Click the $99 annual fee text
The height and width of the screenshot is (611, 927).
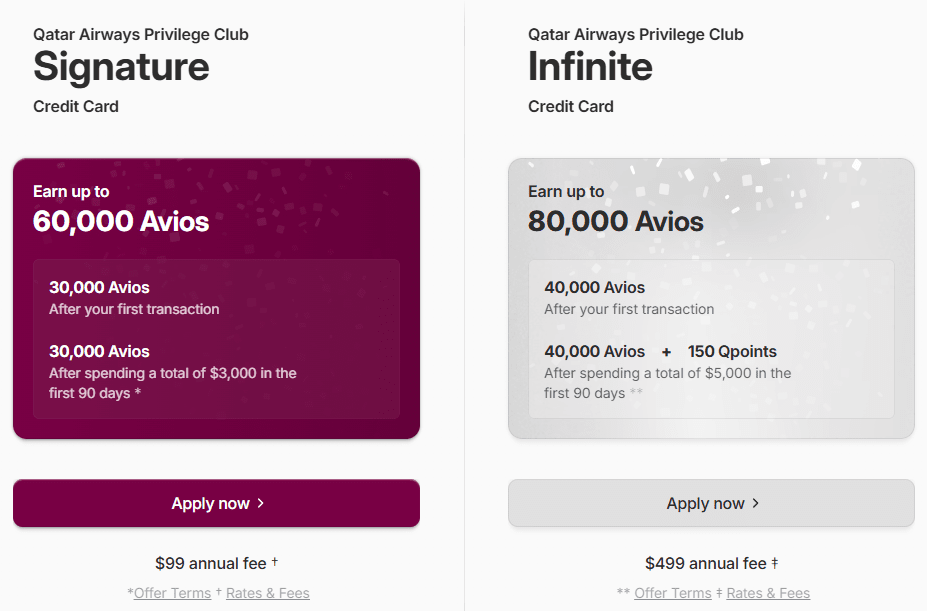tap(211, 563)
